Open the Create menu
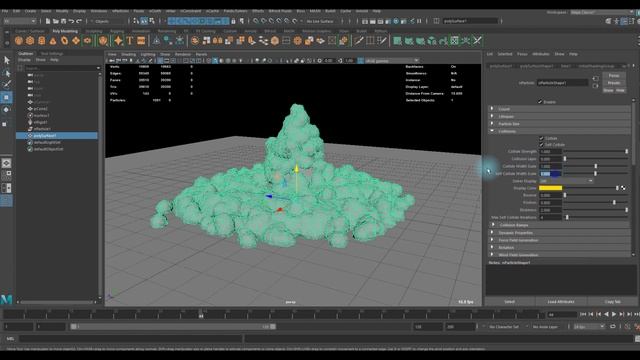640x360 pixels. click(30, 11)
